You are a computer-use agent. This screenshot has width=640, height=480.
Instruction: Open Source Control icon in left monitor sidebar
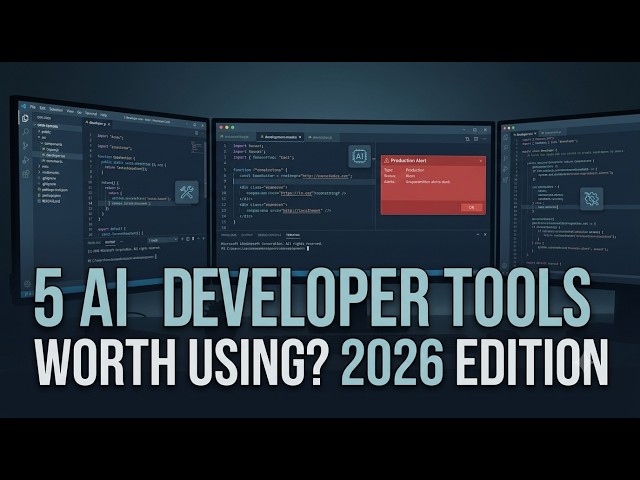tap(25, 146)
